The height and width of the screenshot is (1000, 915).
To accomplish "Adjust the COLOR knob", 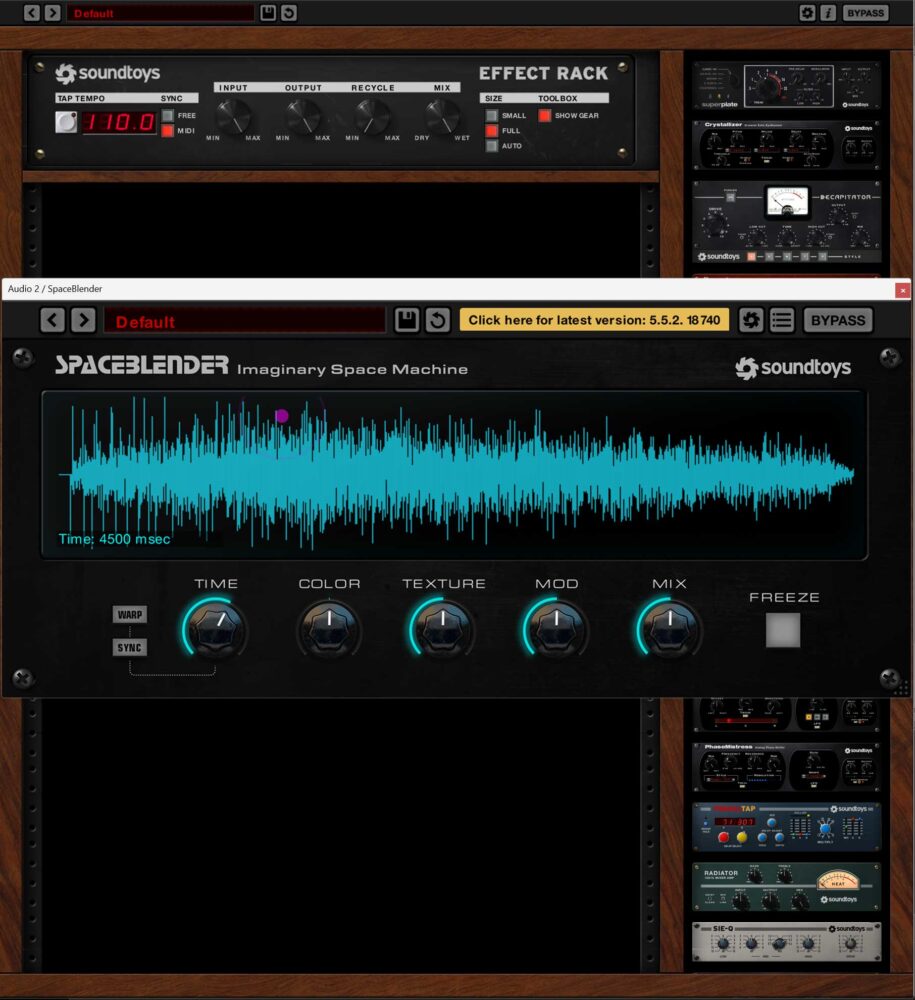I will tap(329, 629).
